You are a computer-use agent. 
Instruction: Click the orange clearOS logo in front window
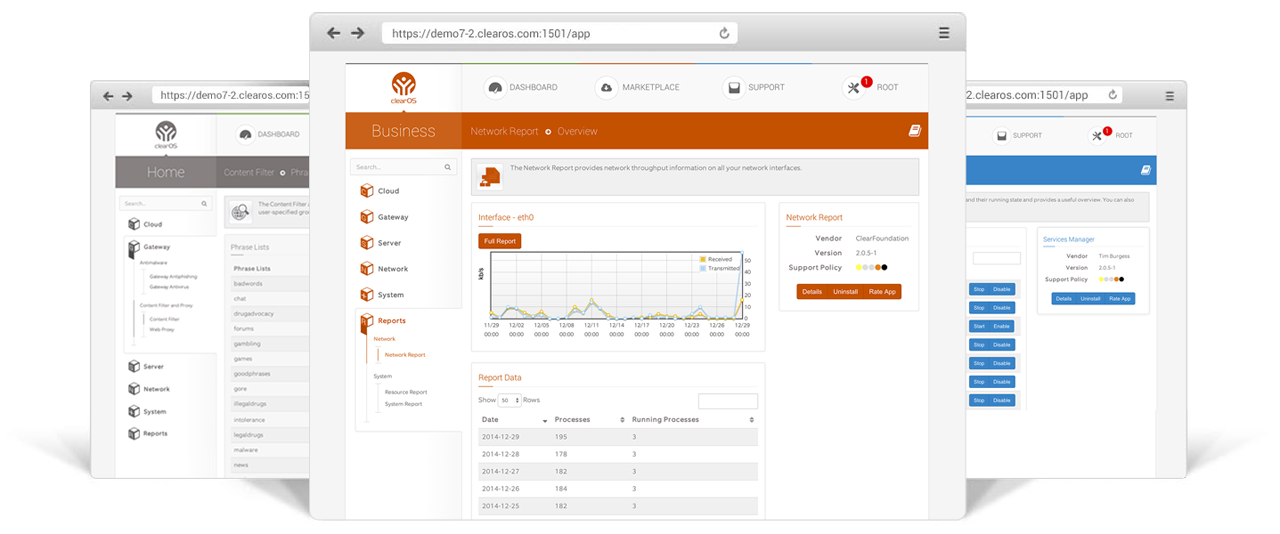(403, 88)
